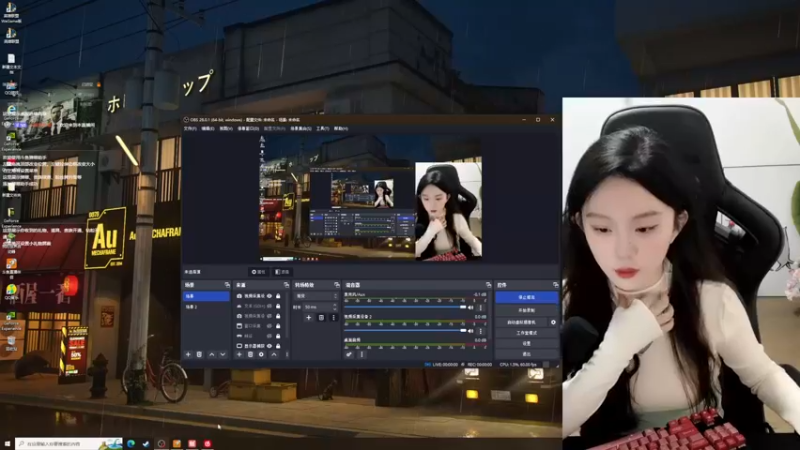The width and height of the screenshot is (800, 450).
Task: Open the orange app icon in taskbar
Action: pyautogui.click(x=177, y=443)
